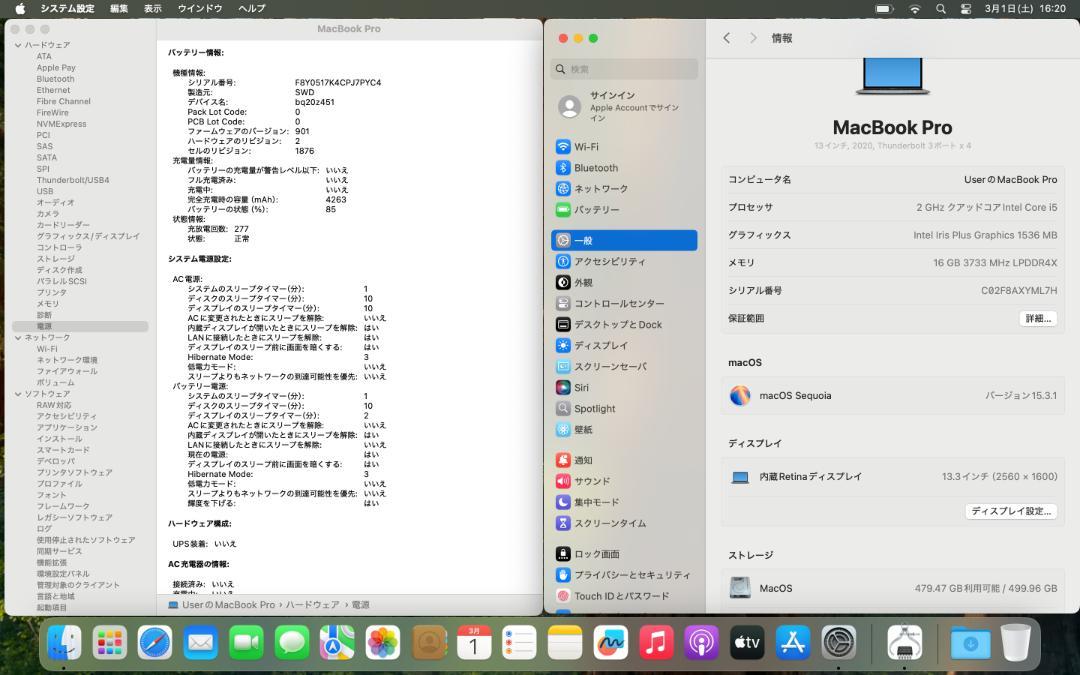Select NVMExpress in hardware list
This screenshot has height=675, width=1080.
pyautogui.click(x=61, y=124)
